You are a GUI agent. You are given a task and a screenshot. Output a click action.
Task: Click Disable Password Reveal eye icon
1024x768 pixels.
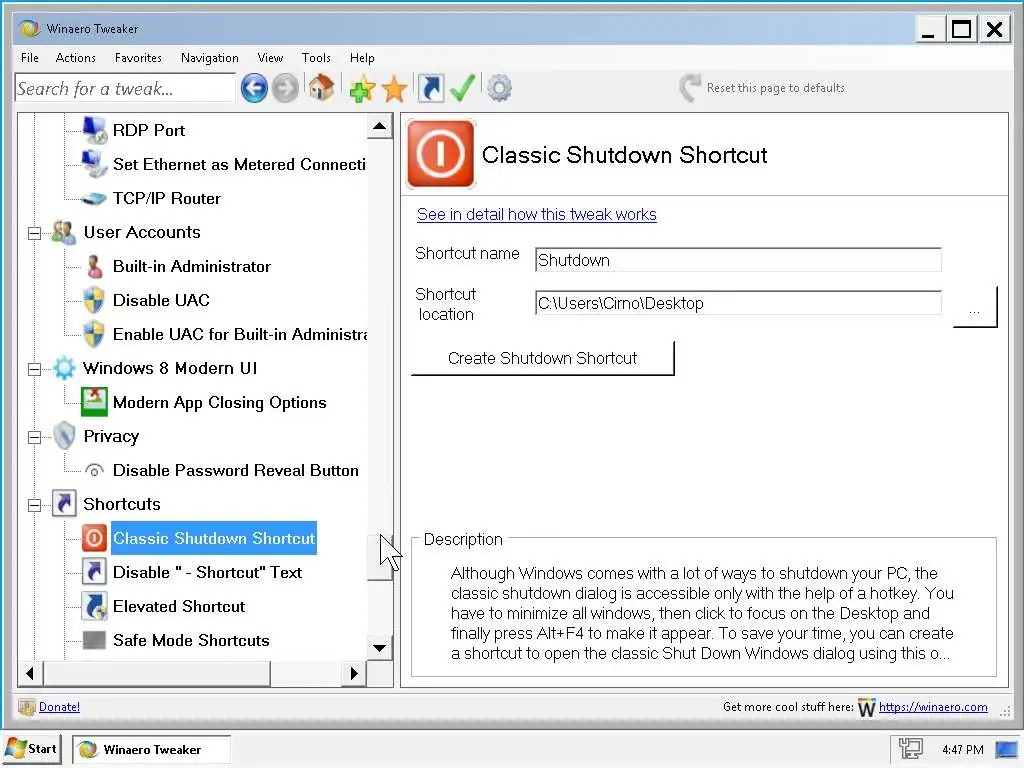tap(95, 470)
